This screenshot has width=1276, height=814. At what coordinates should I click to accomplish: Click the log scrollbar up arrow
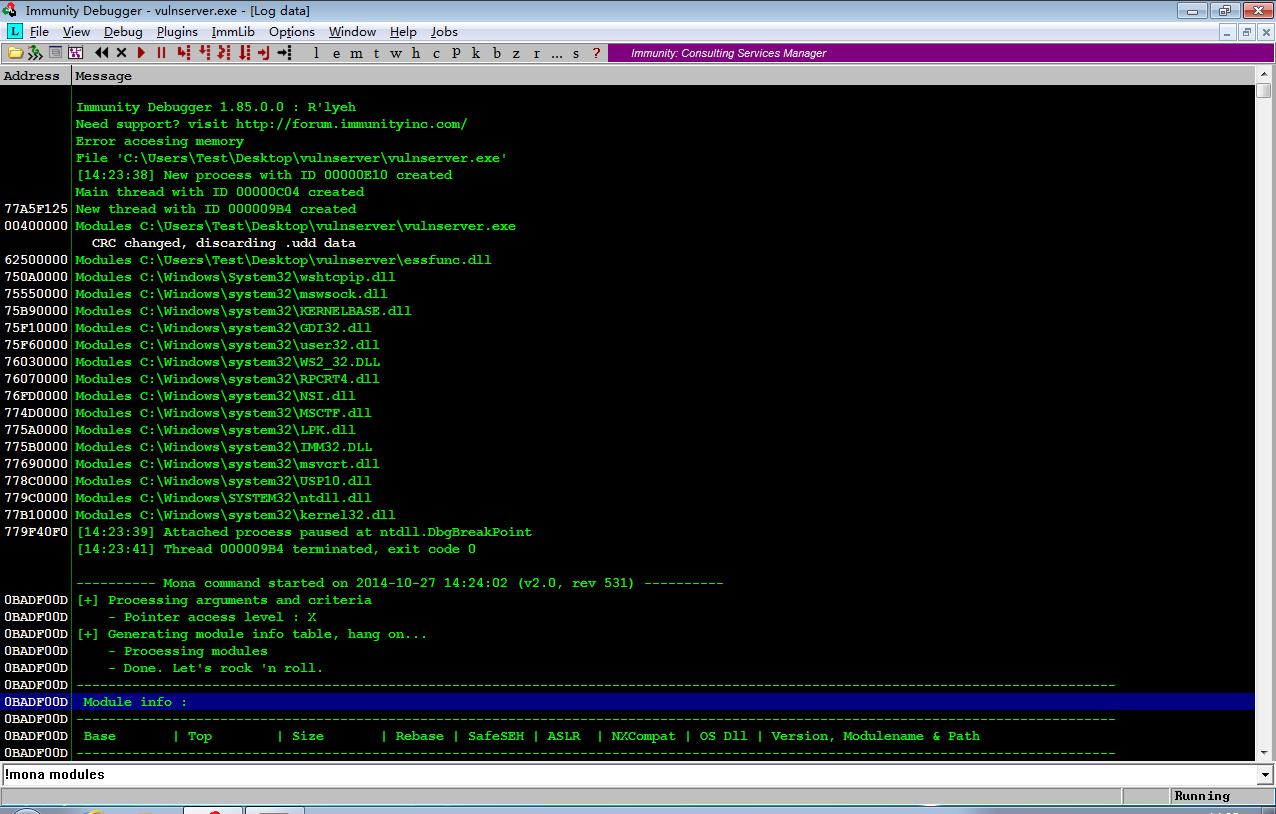1264,76
